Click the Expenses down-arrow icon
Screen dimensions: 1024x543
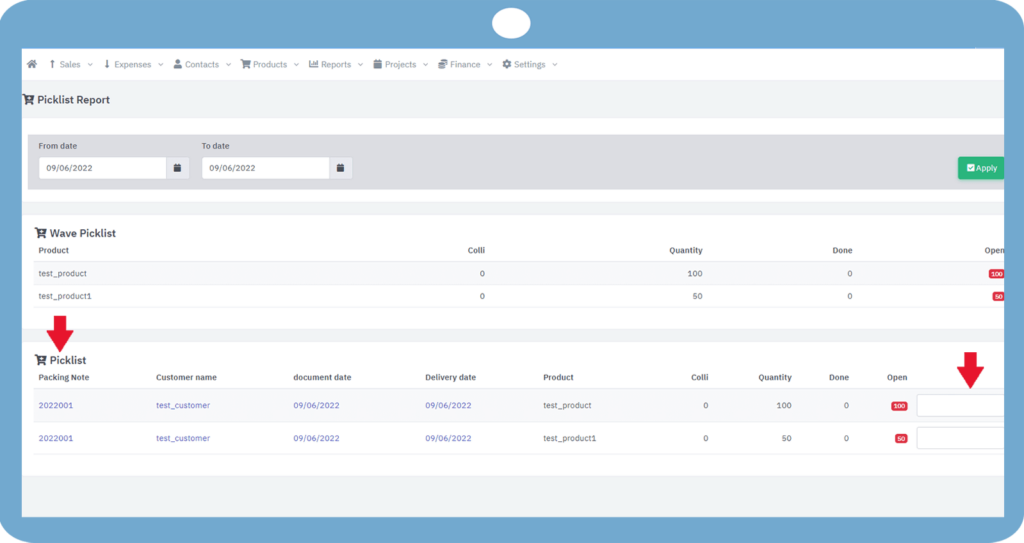107,64
